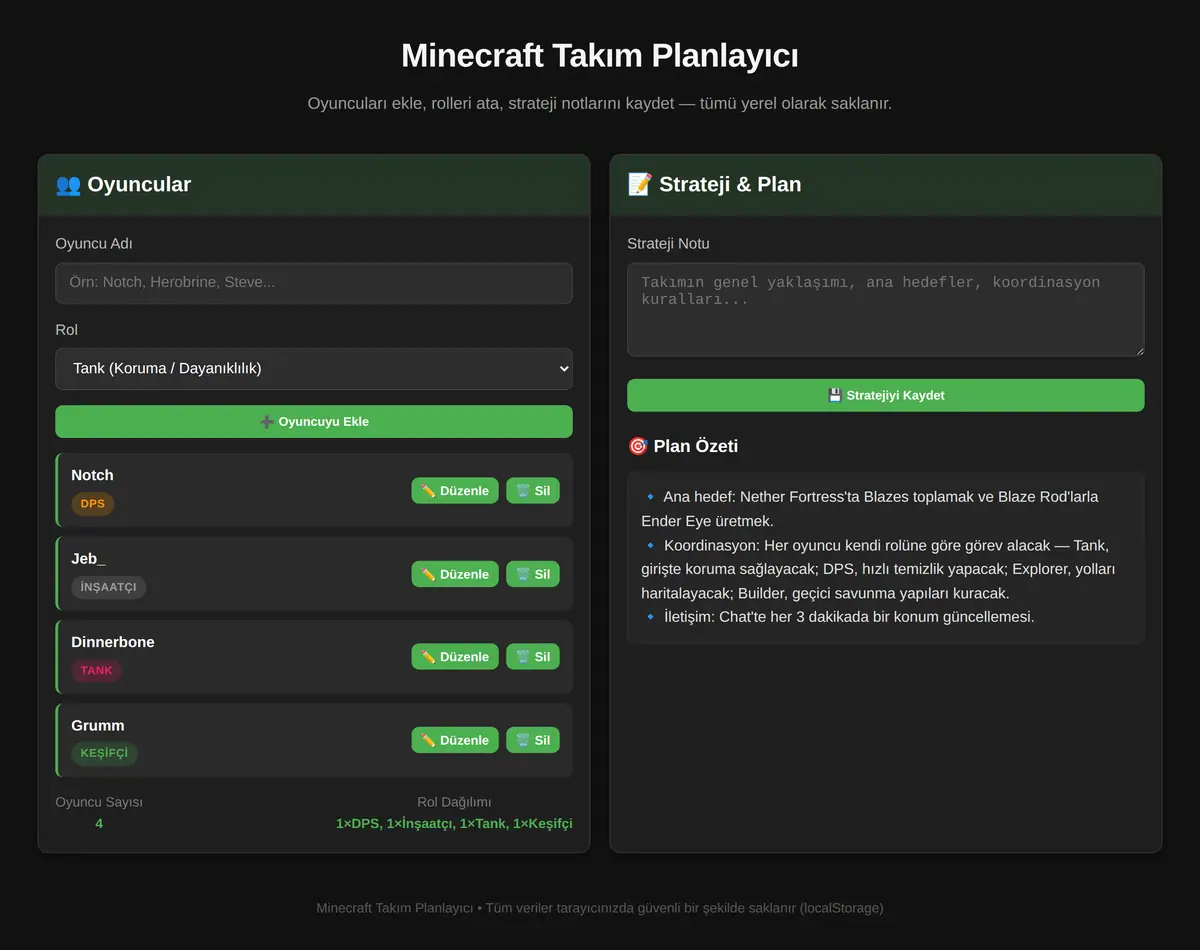This screenshot has height=950, width=1200.
Task: Click the Oyuncu Adı name input field
Action: (314, 283)
